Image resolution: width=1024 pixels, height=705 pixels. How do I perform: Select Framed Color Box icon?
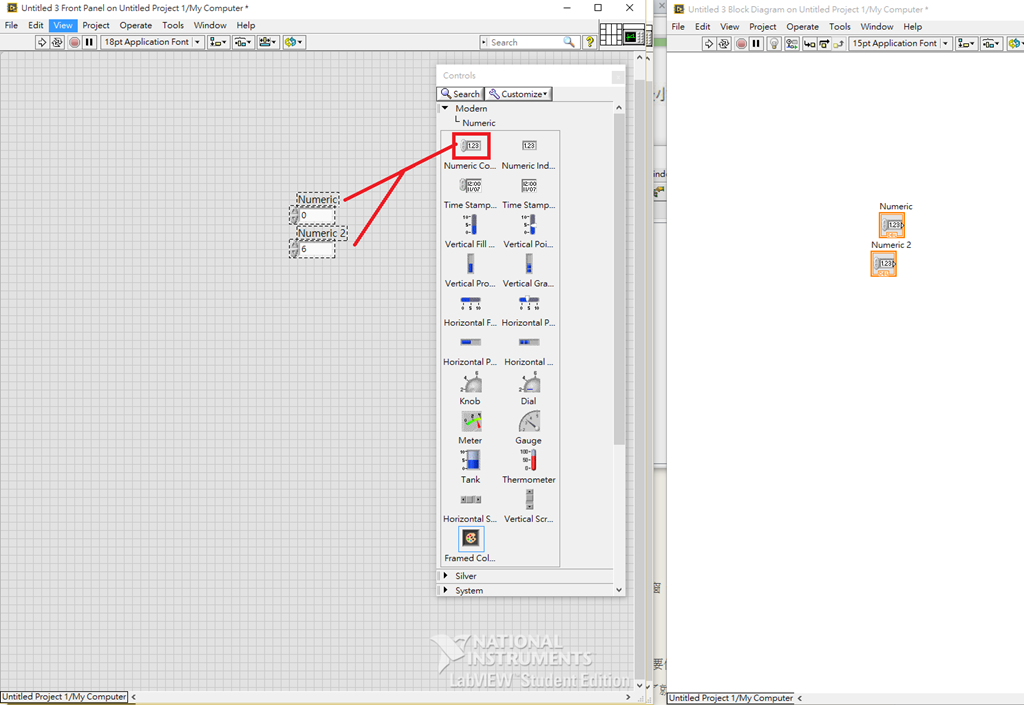click(471, 539)
